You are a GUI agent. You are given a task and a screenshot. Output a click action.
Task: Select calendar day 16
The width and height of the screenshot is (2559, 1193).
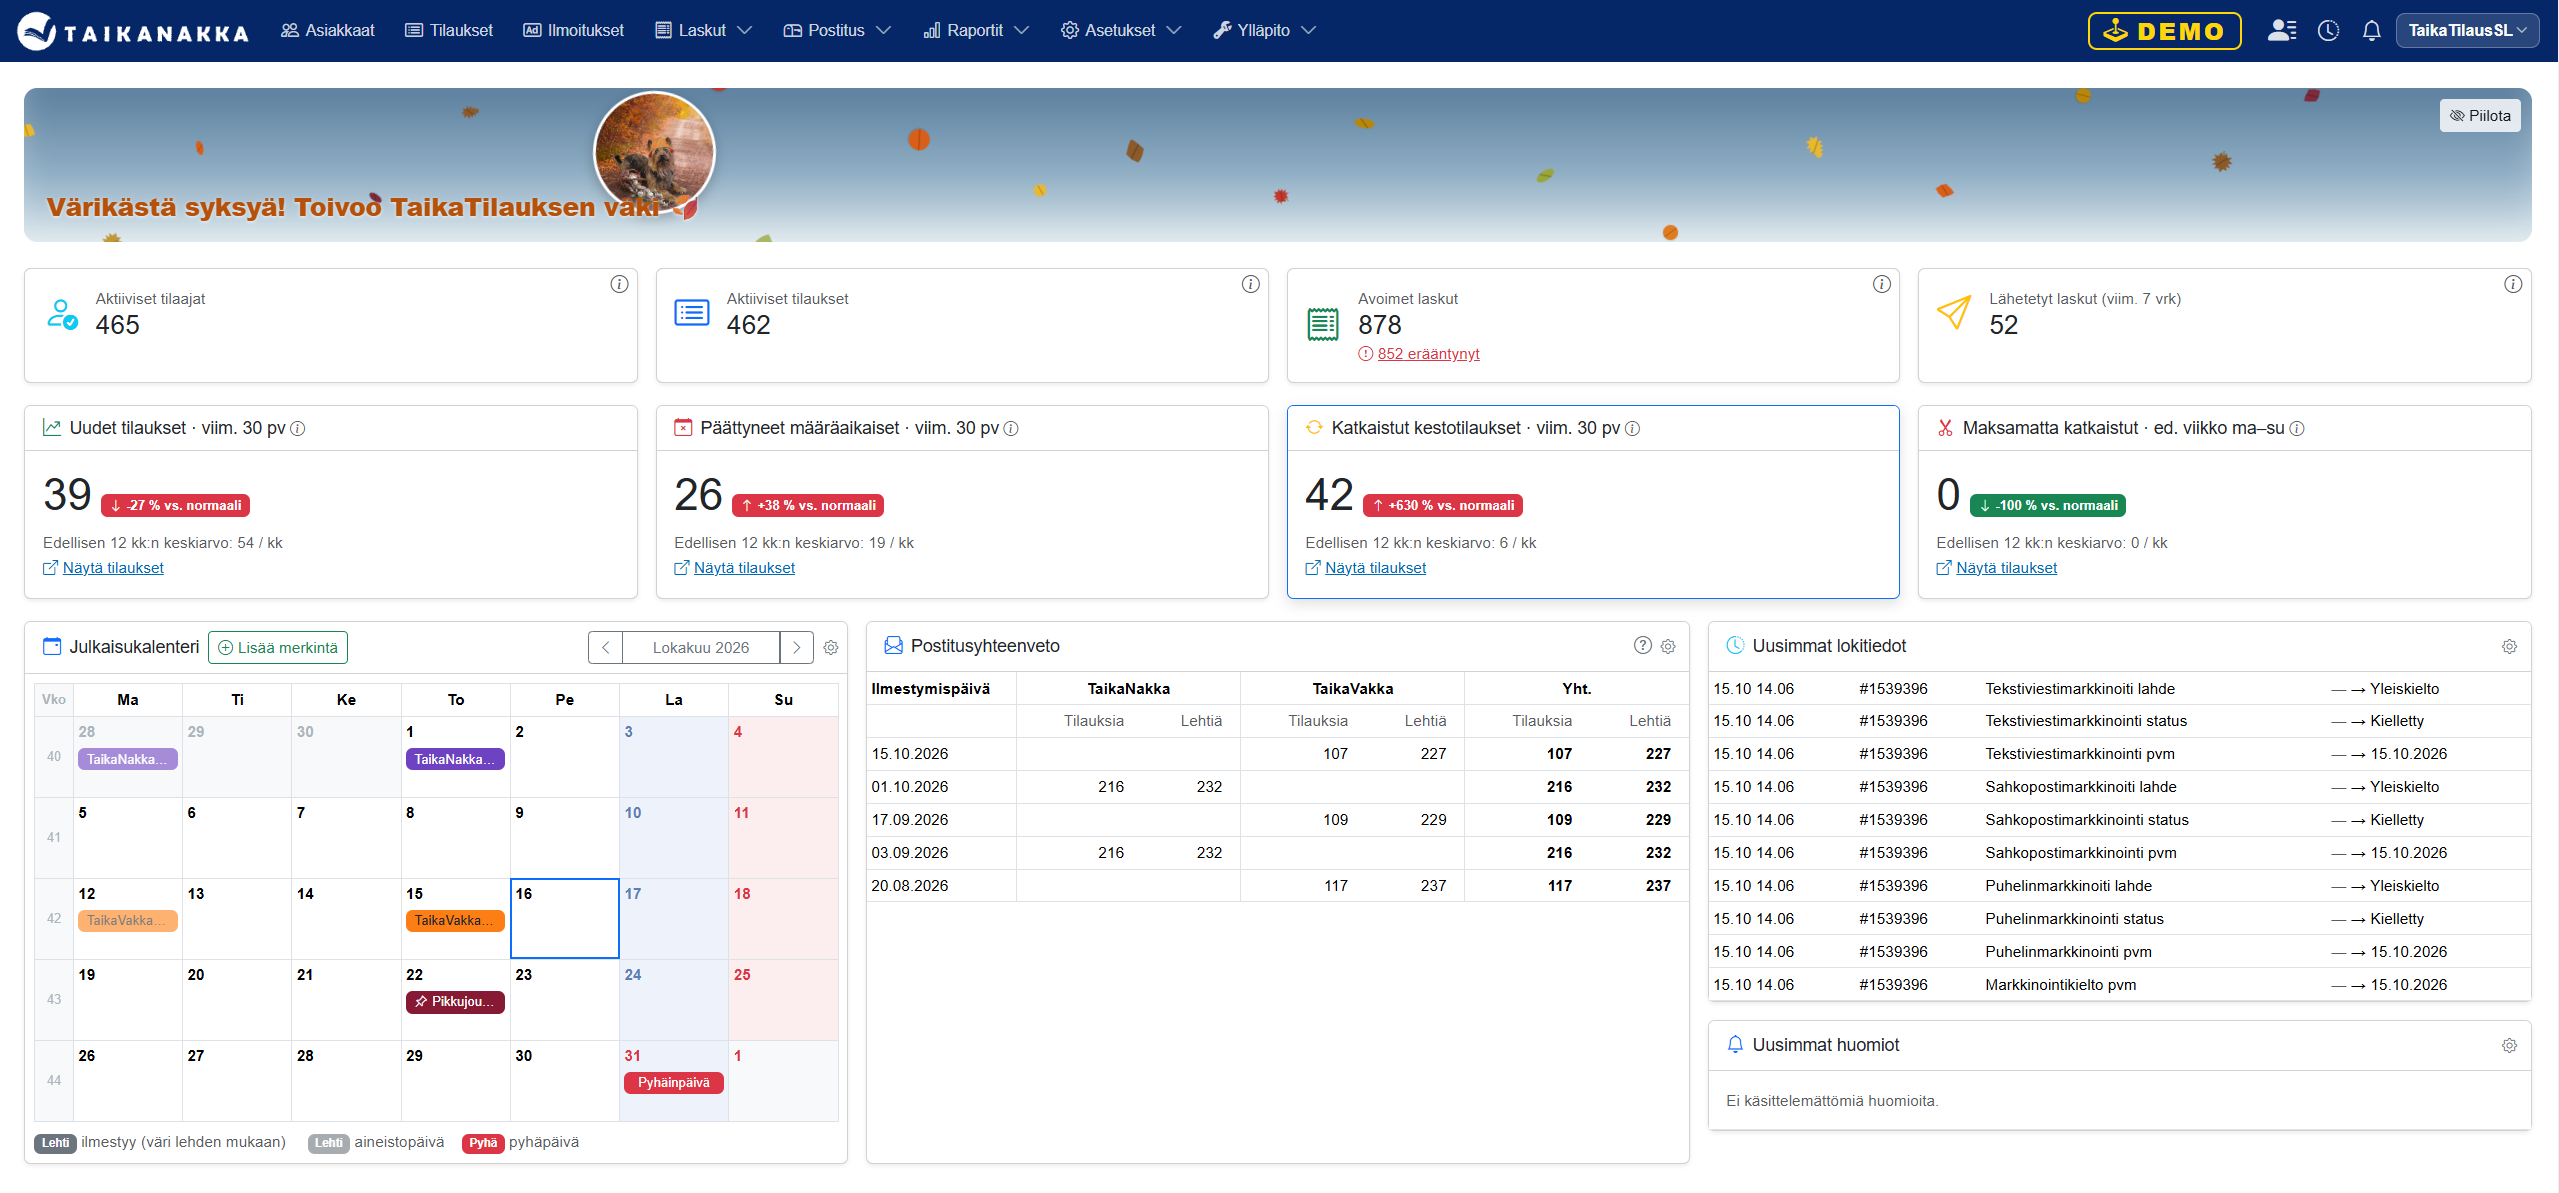[564, 918]
